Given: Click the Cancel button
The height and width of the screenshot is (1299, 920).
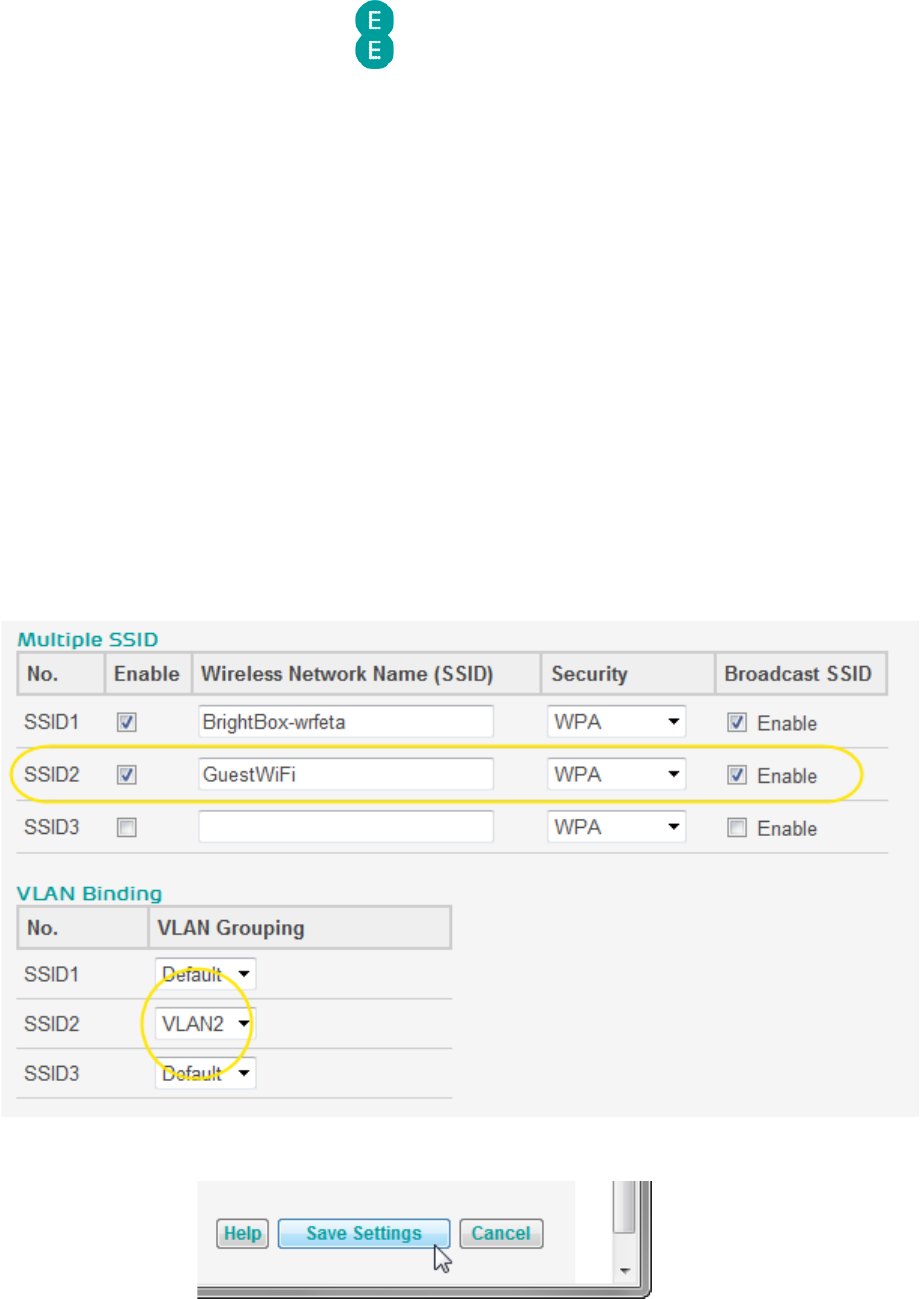Looking at the screenshot, I should (x=501, y=1234).
